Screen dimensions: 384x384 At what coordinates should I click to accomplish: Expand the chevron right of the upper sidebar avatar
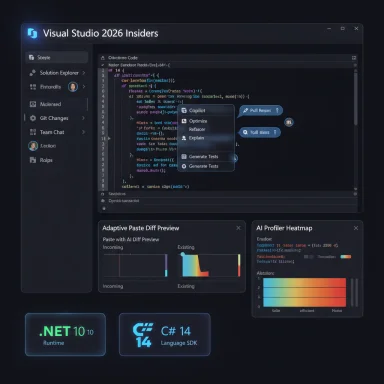pos(84,87)
